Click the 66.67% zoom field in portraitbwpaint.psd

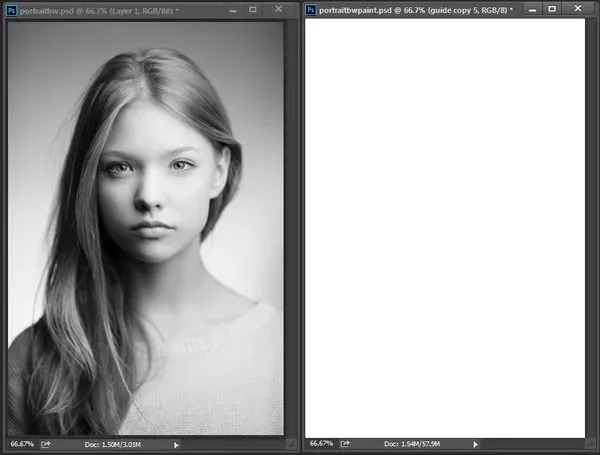click(x=321, y=444)
